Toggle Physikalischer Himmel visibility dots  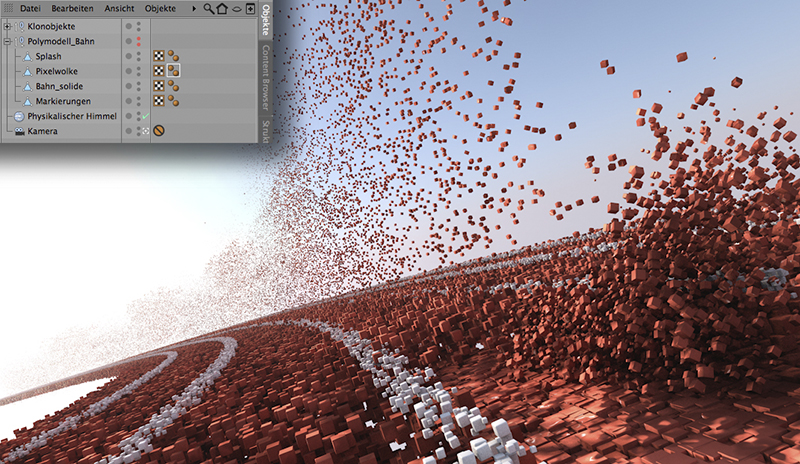coord(139,116)
